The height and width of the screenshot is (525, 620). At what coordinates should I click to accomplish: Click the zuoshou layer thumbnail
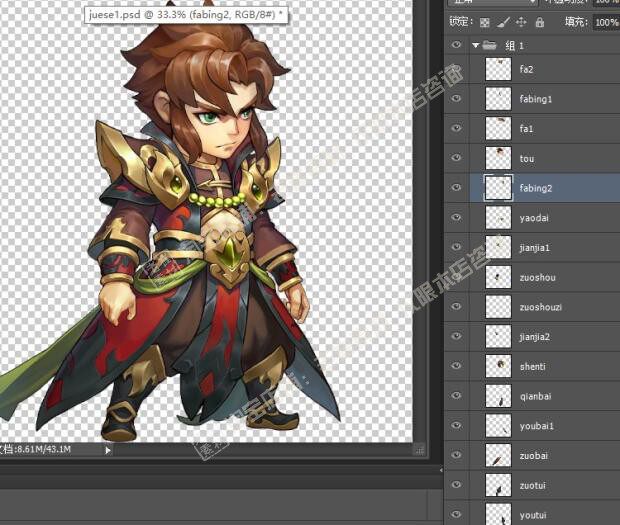[x=498, y=277]
